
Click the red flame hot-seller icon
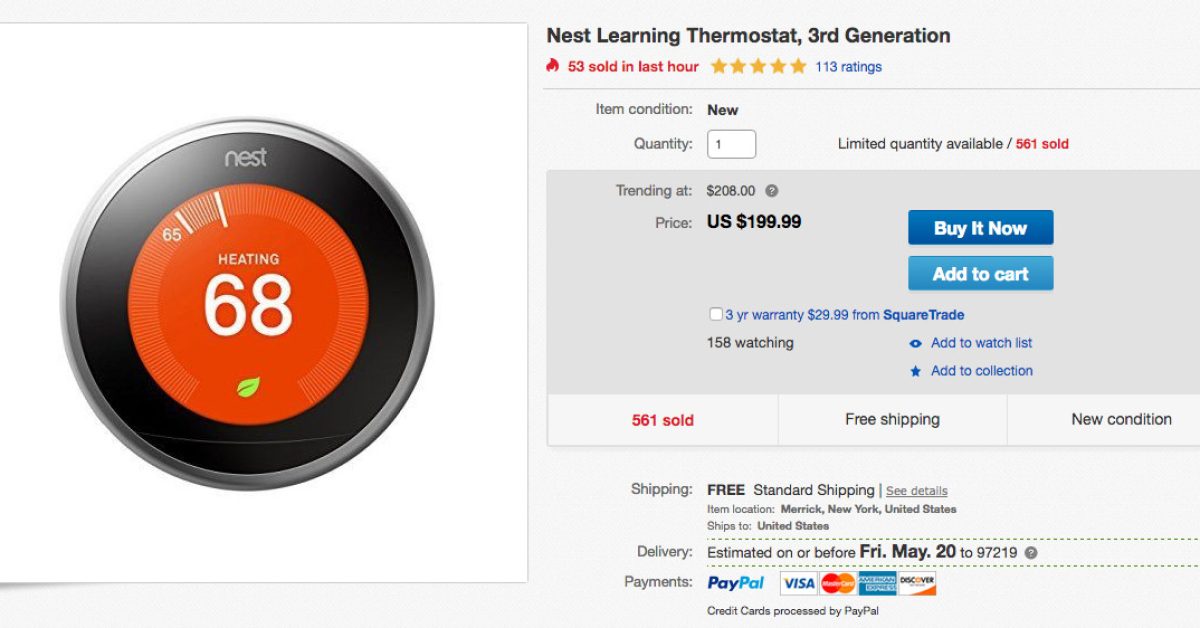tap(553, 66)
